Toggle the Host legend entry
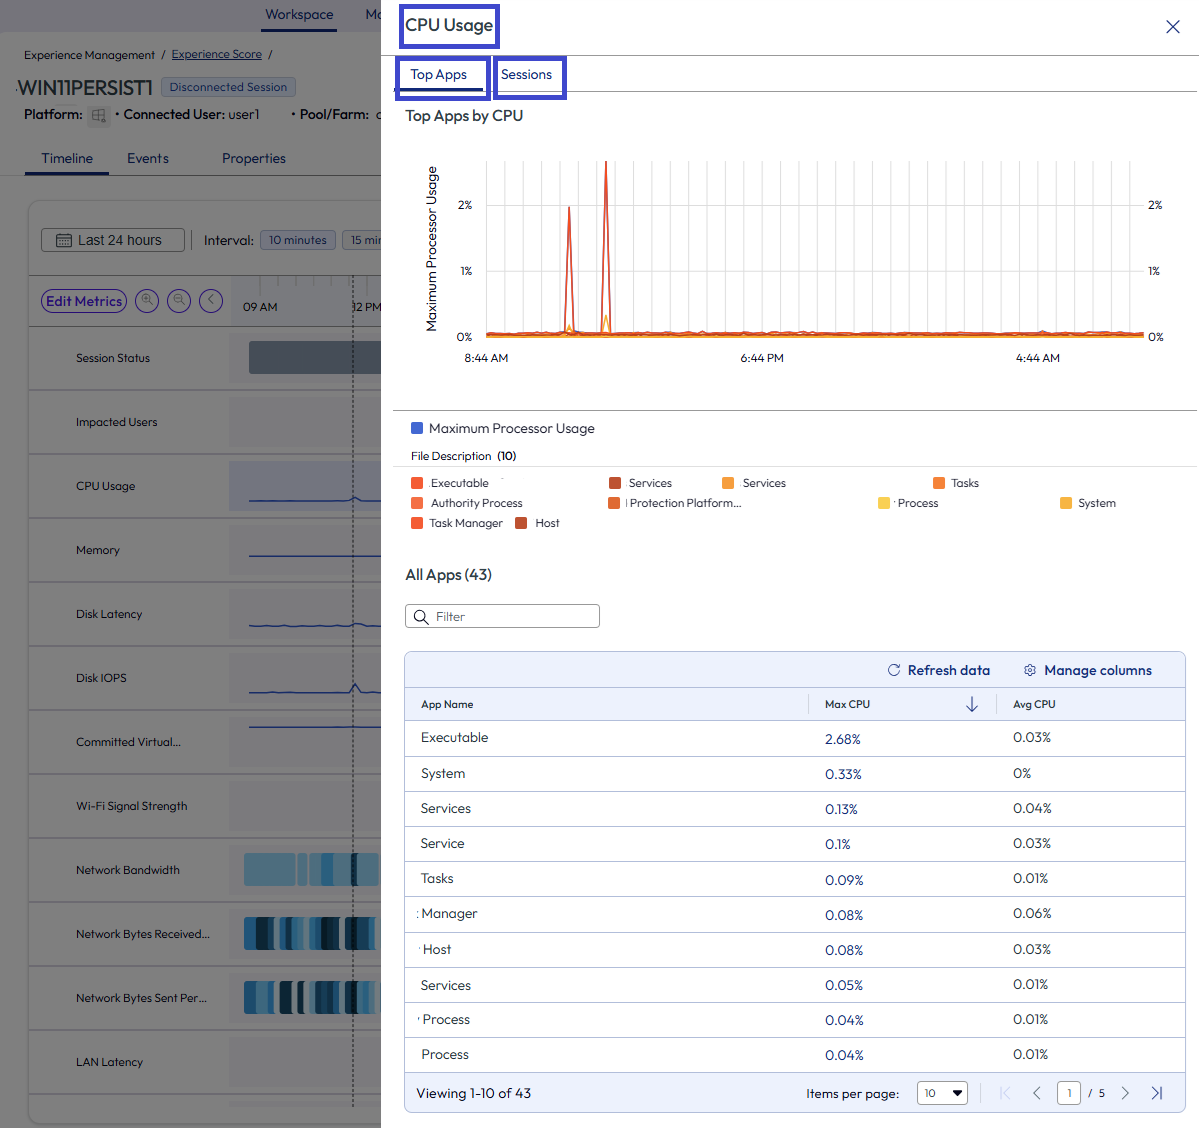The width and height of the screenshot is (1199, 1128). [538, 523]
